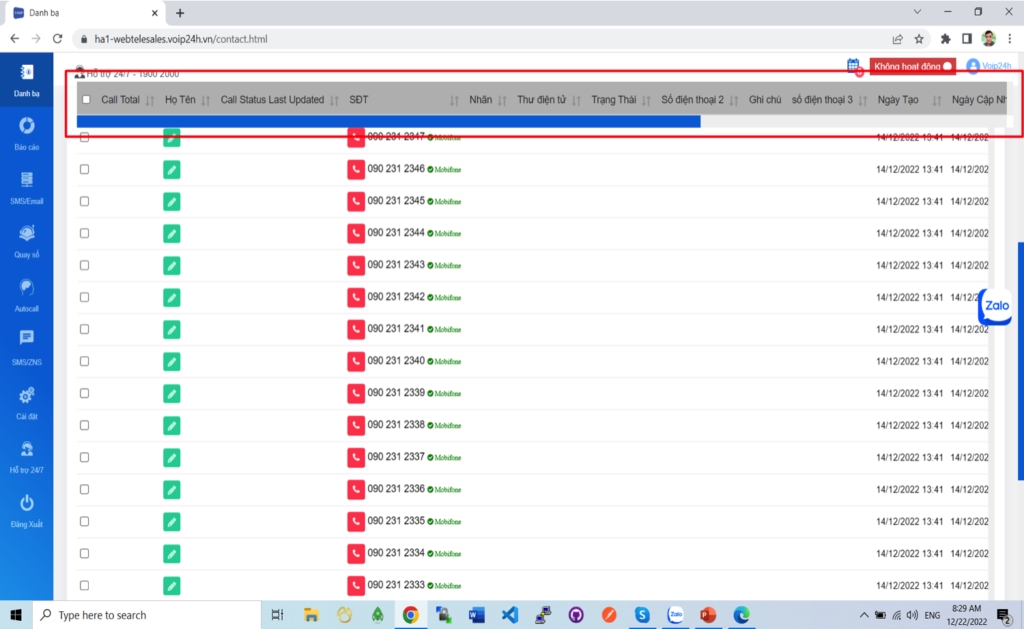Open the SMS/ZNS sidebar menu item
This screenshot has width=1024, height=629.
point(27,342)
